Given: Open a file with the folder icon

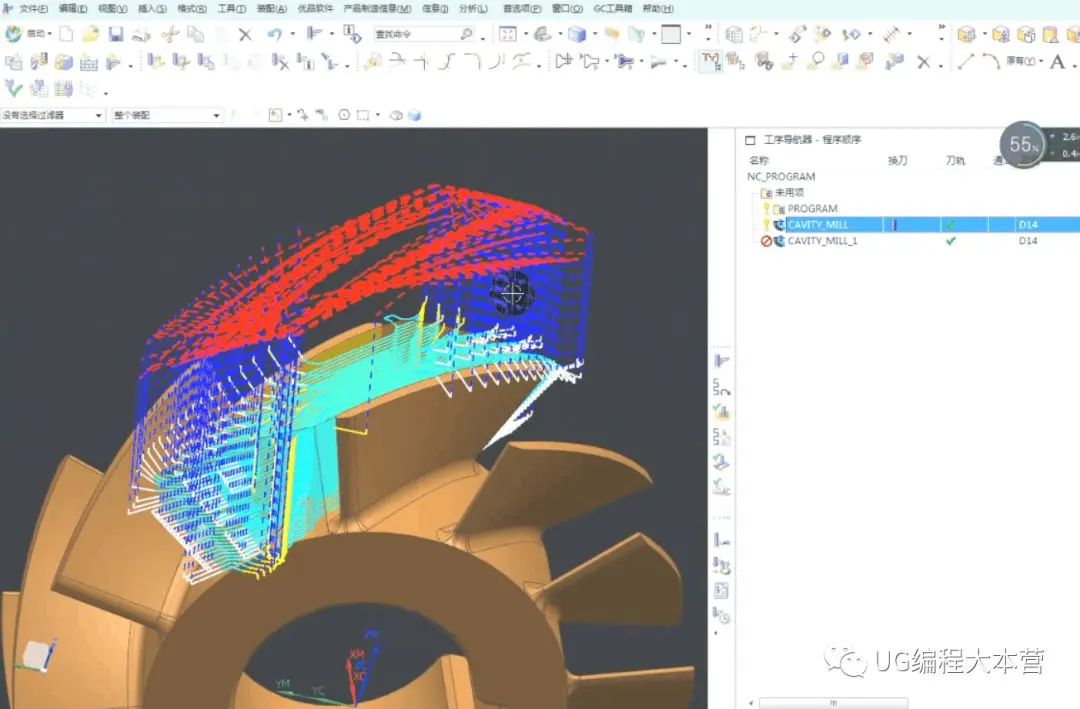Looking at the screenshot, I should (90, 34).
